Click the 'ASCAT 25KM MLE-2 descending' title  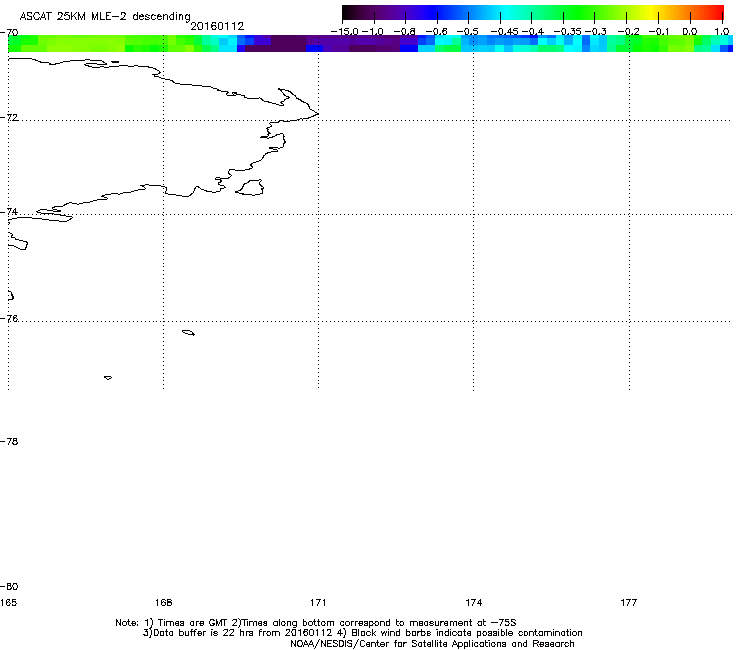[x=105, y=16]
